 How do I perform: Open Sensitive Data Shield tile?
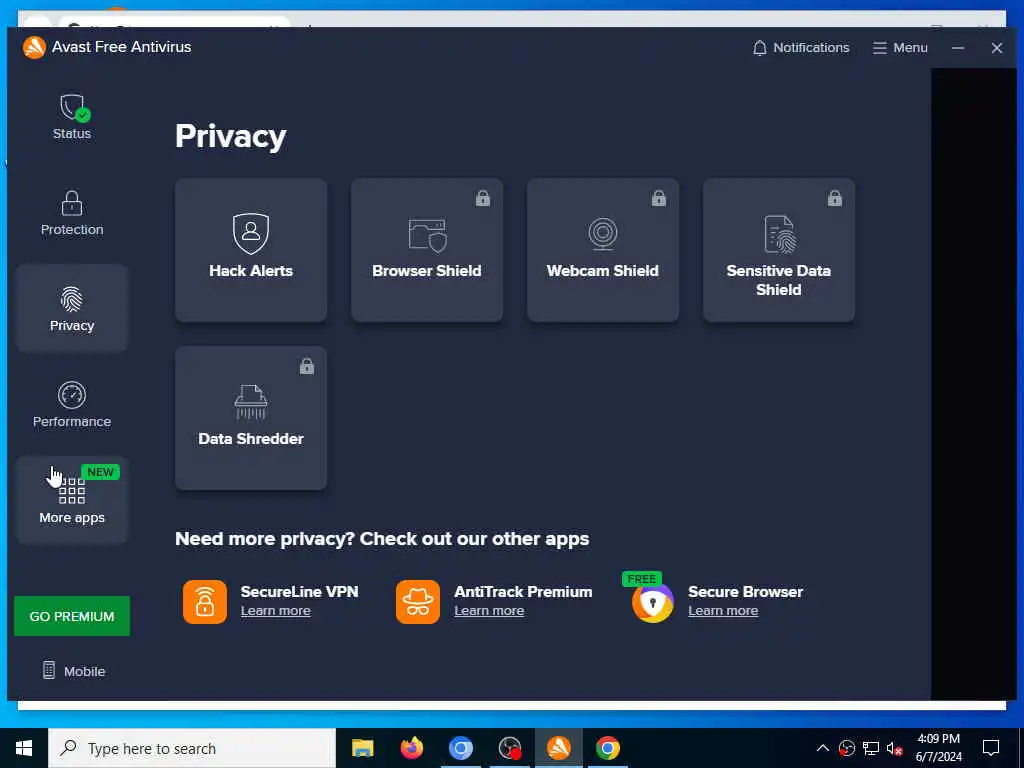pyautogui.click(x=778, y=250)
